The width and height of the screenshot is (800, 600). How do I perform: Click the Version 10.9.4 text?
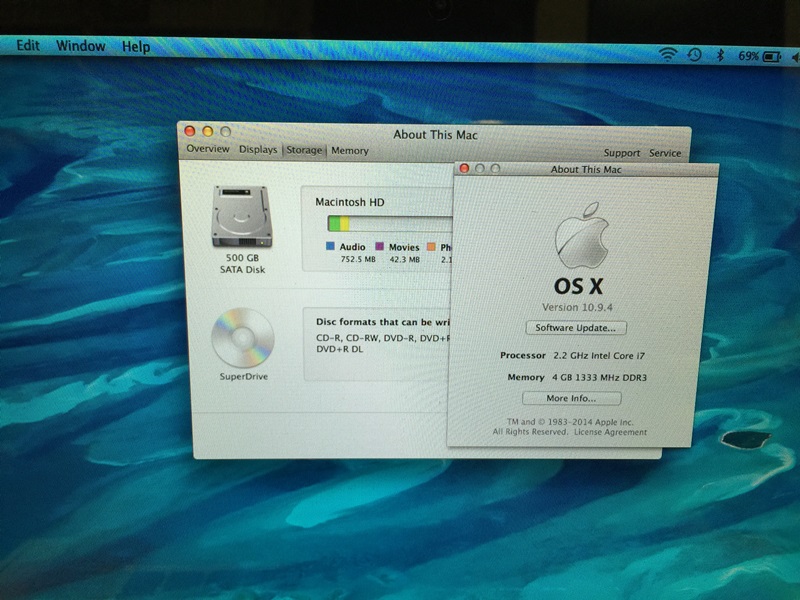click(x=577, y=307)
